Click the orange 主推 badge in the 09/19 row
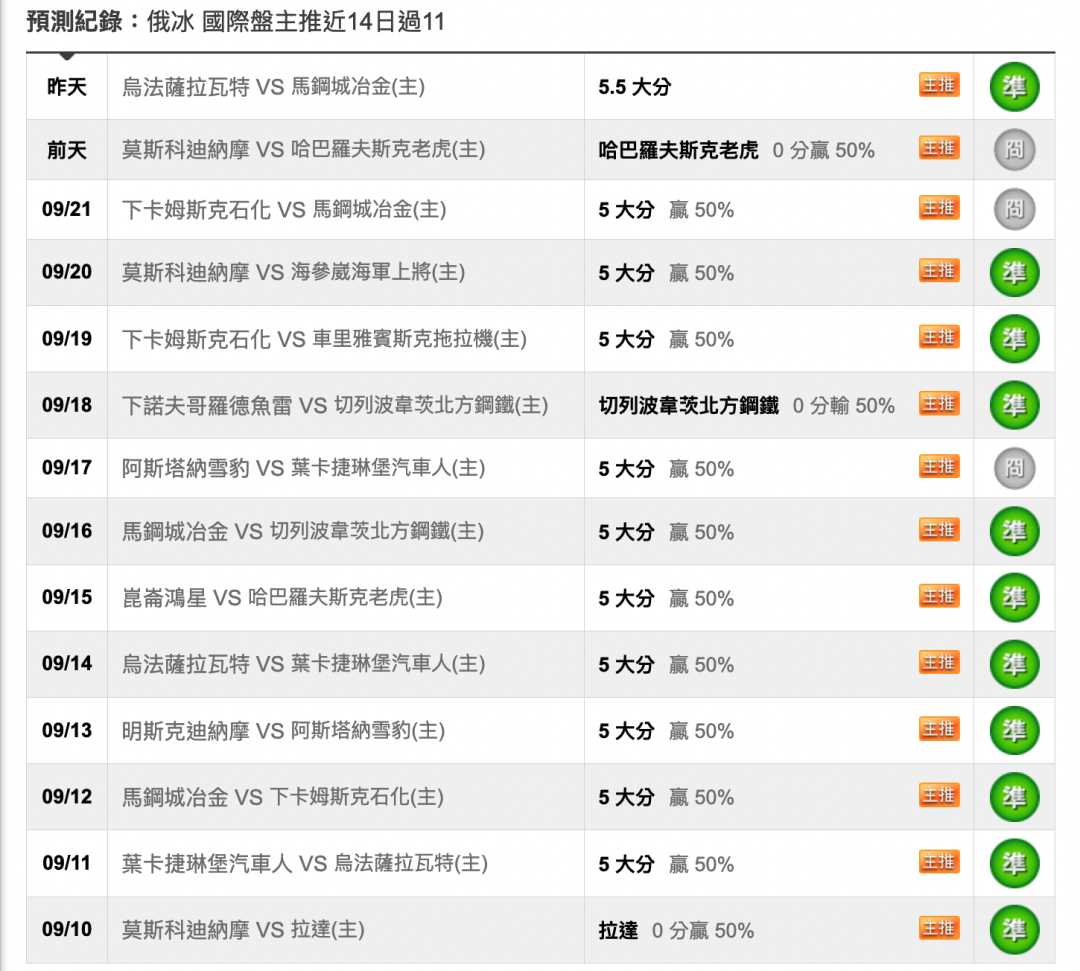 939,337
